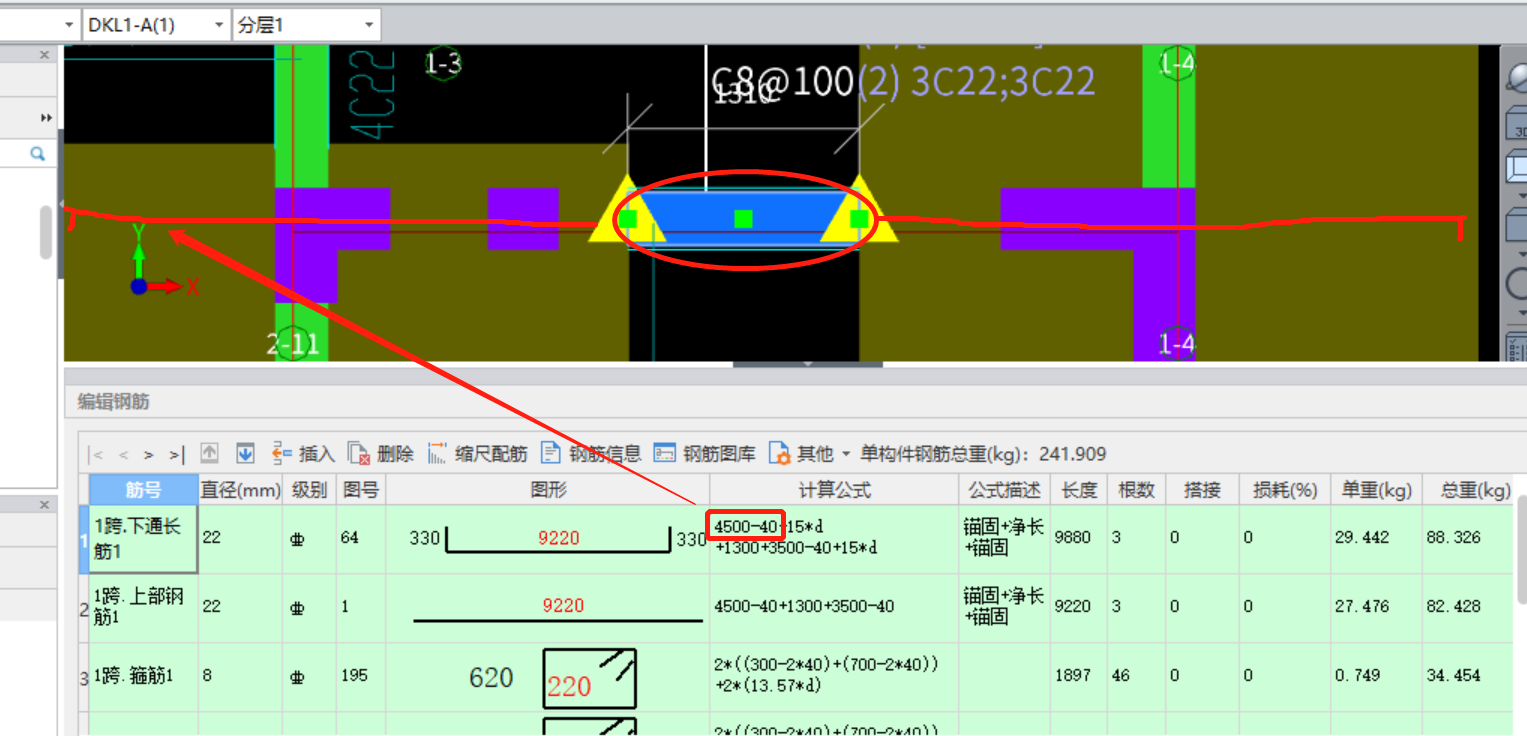
Task: Click 长度 column header
Action: (1079, 490)
